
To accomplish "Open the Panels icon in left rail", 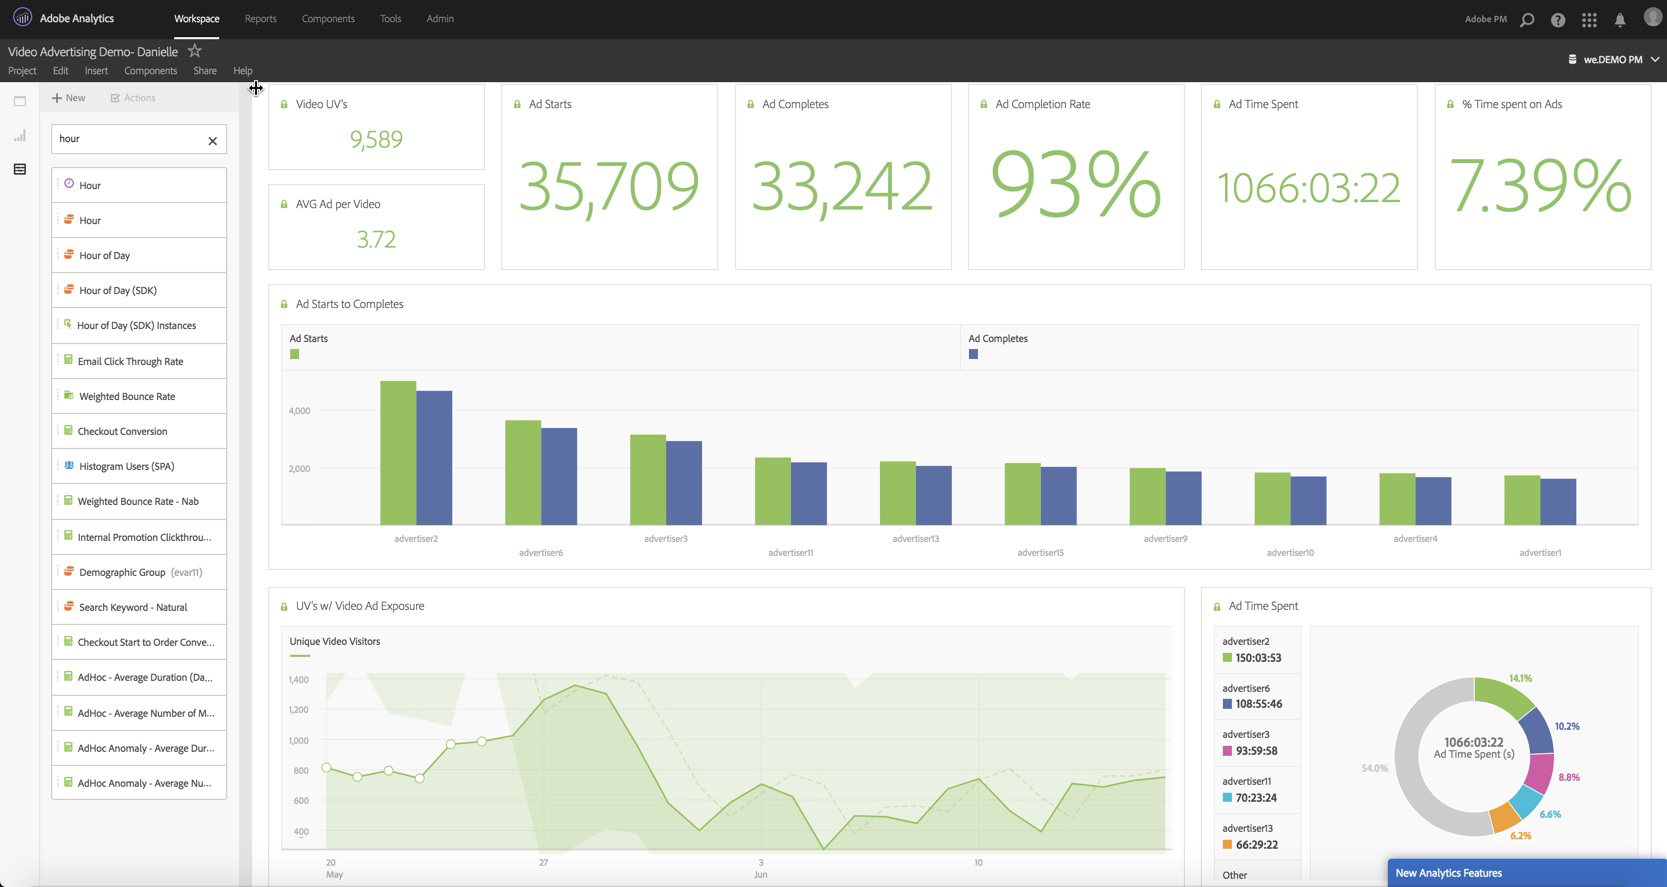I will pos(20,101).
